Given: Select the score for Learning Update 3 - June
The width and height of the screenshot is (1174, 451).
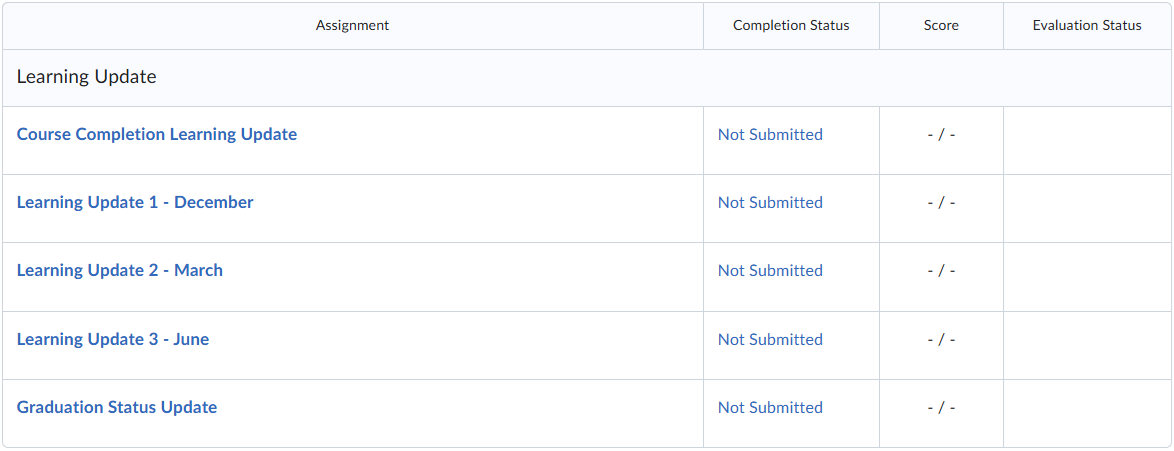Looking at the screenshot, I should click(941, 339).
